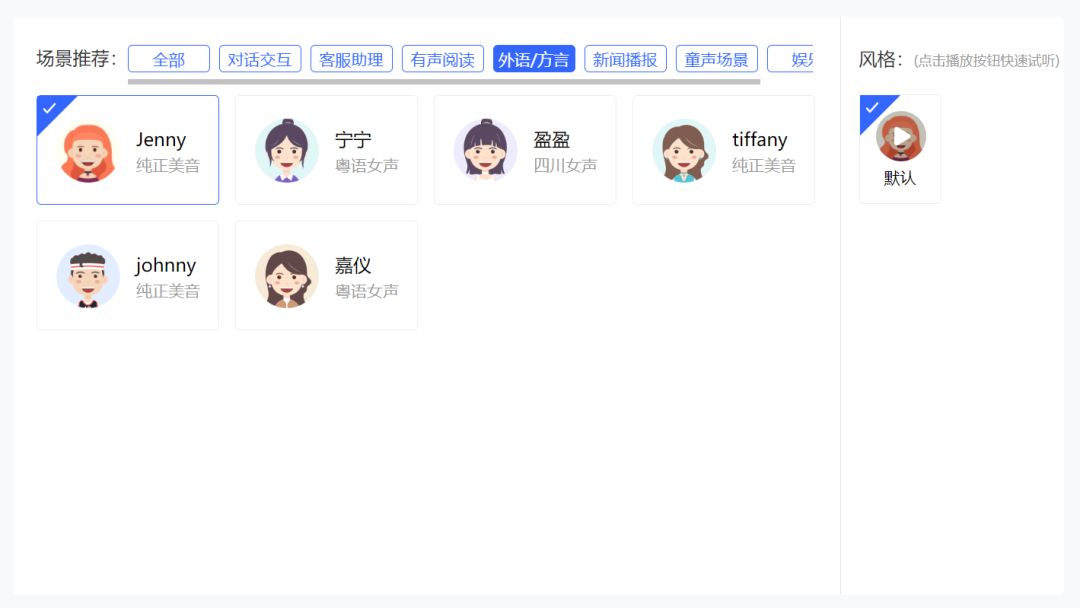Click the partially hidden 娱乐 tab

pyautogui.click(x=794, y=60)
